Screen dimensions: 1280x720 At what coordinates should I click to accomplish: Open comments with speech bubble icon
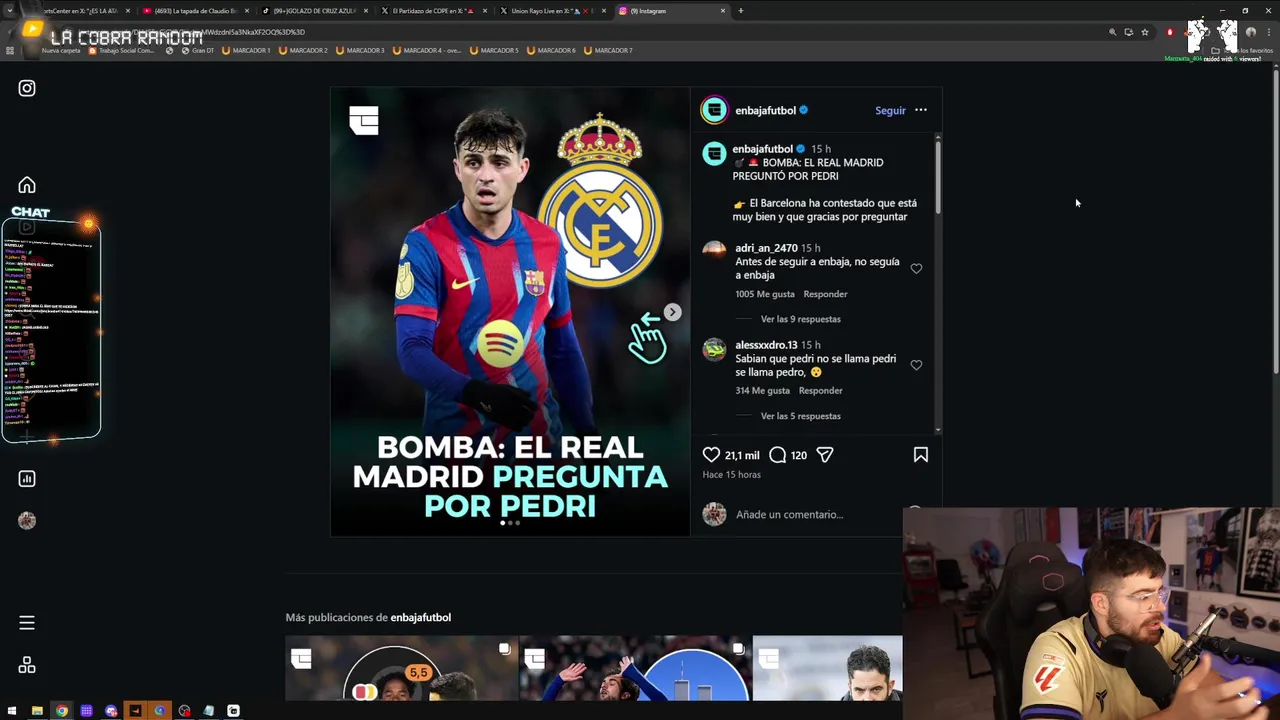click(778, 455)
